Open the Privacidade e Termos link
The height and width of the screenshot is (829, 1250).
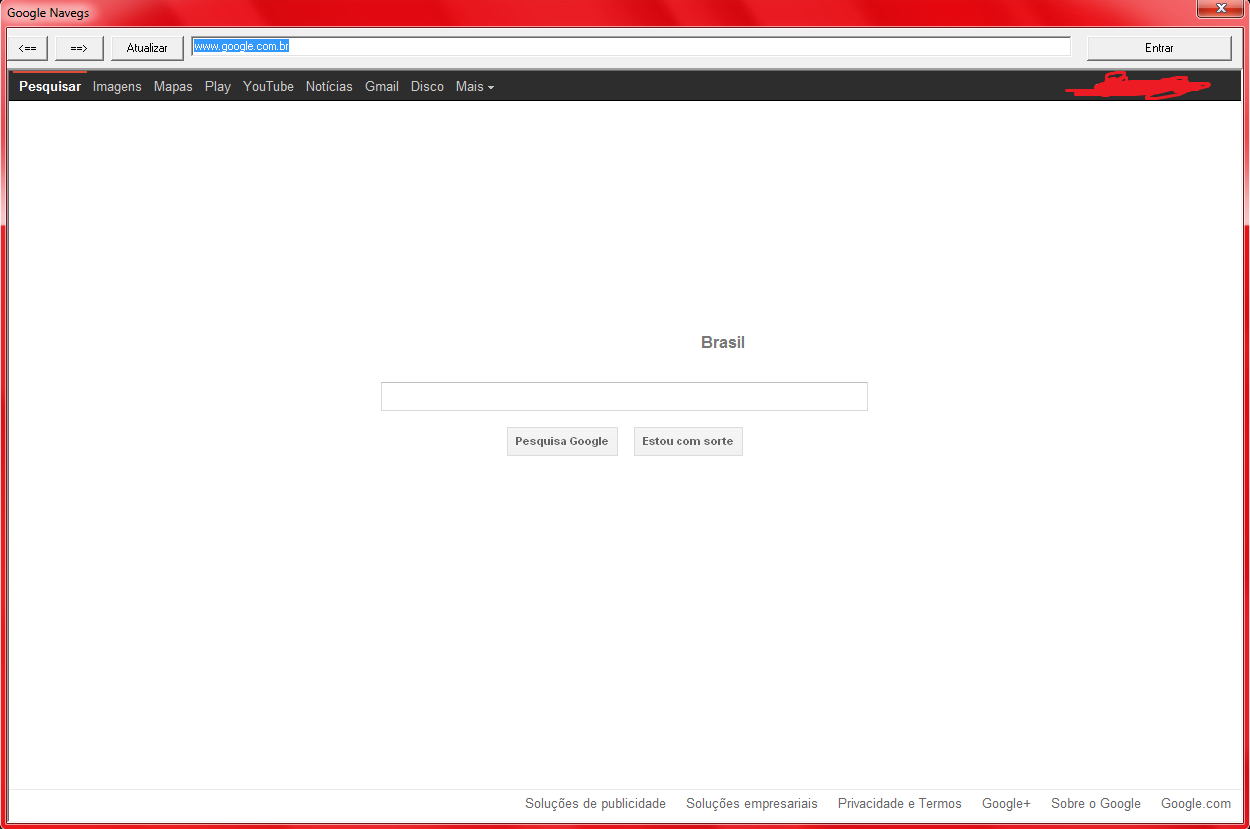click(900, 804)
